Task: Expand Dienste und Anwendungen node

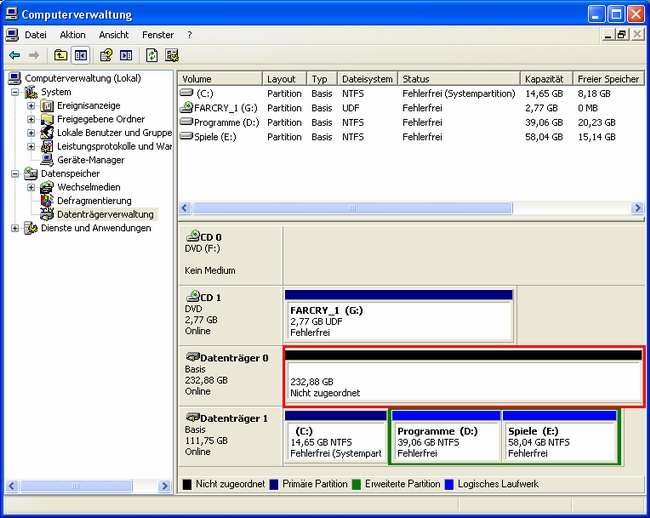Action: 15,228
